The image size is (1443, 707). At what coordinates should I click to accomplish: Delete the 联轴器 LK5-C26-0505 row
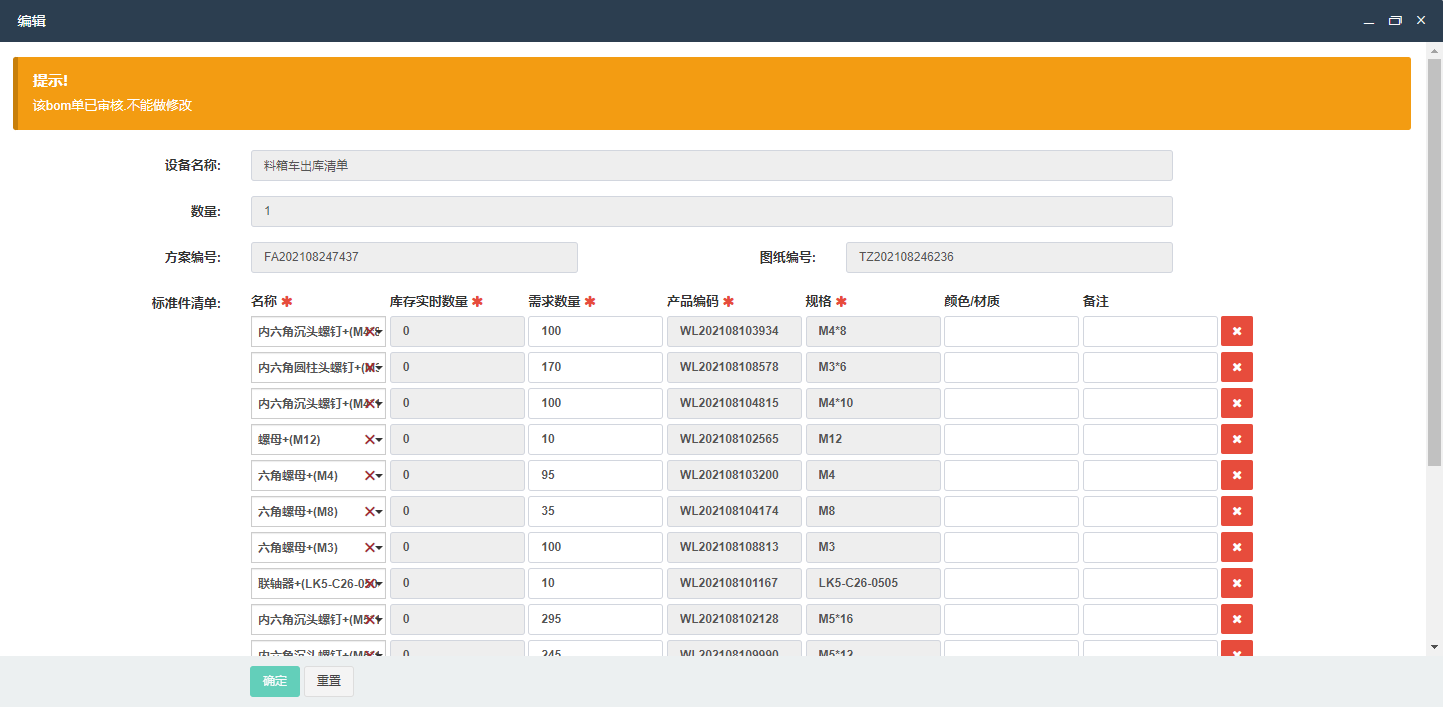[x=1236, y=583]
